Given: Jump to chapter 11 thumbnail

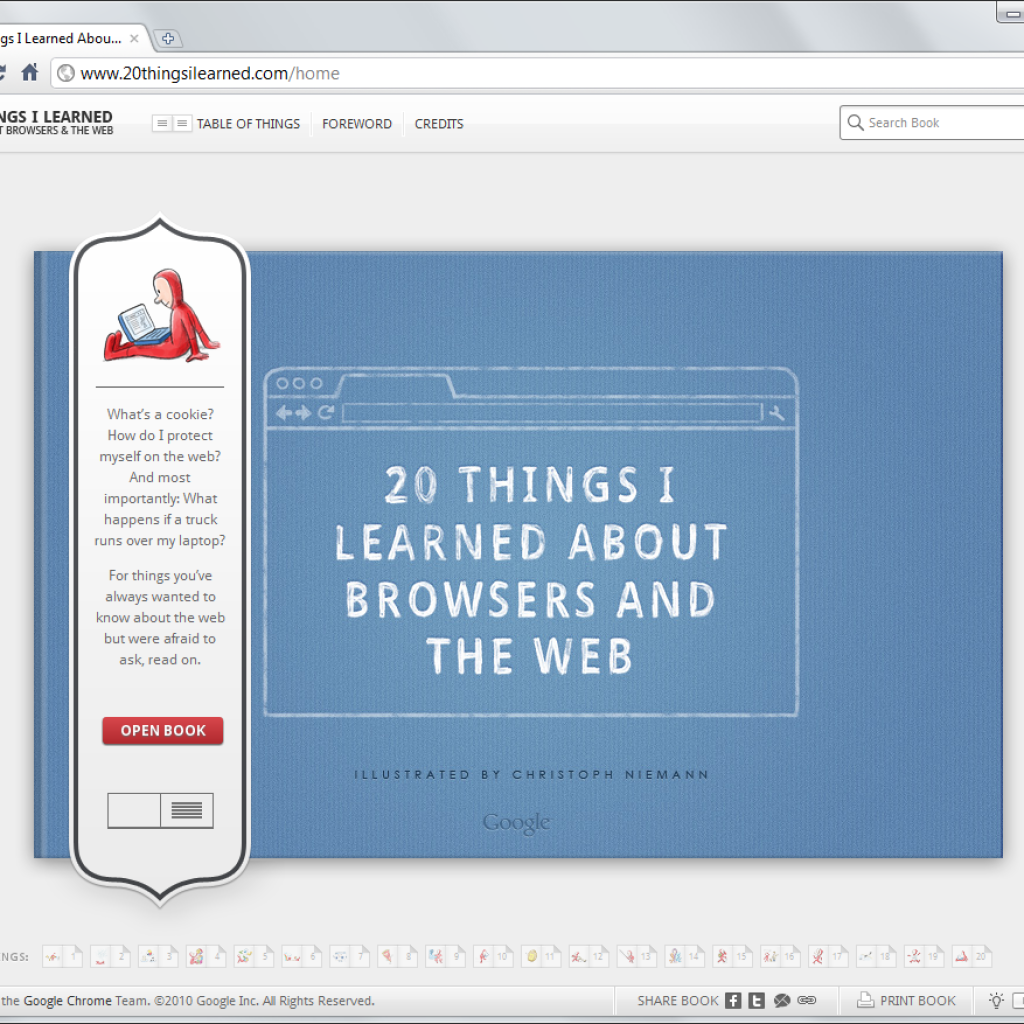Looking at the screenshot, I should 540,956.
